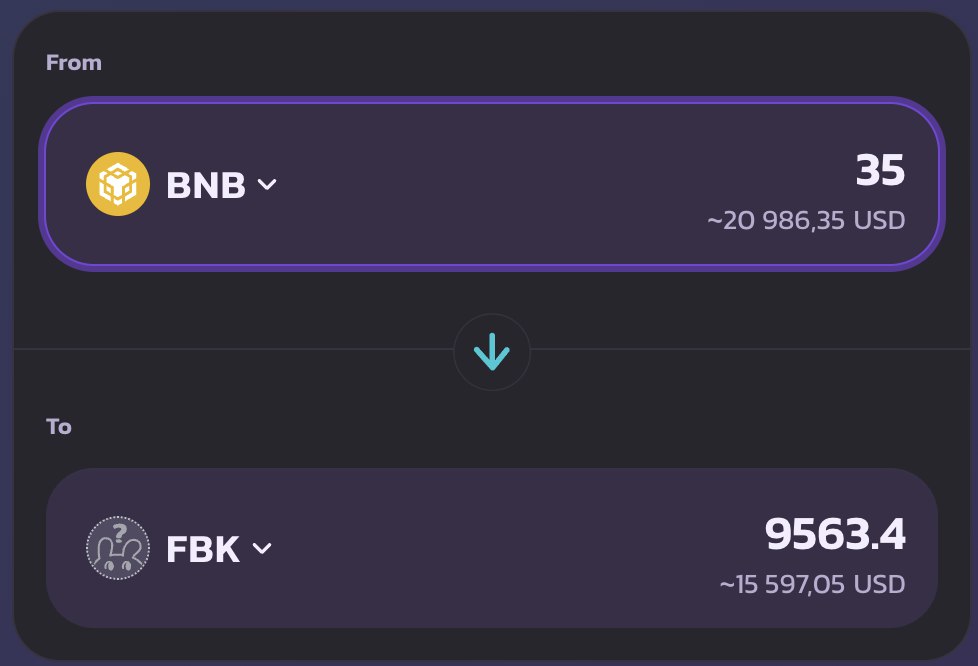Image resolution: width=978 pixels, height=666 pixels.
Task: Select the To token card
Action: (492, 548)
